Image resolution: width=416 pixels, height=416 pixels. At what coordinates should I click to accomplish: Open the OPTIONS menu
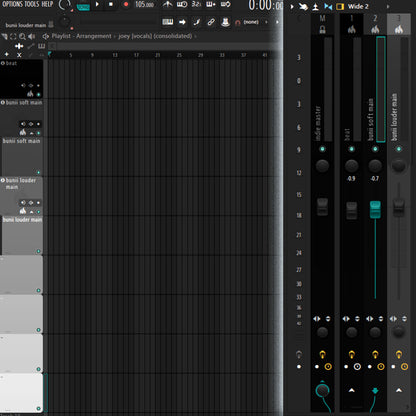coord(12,4)
